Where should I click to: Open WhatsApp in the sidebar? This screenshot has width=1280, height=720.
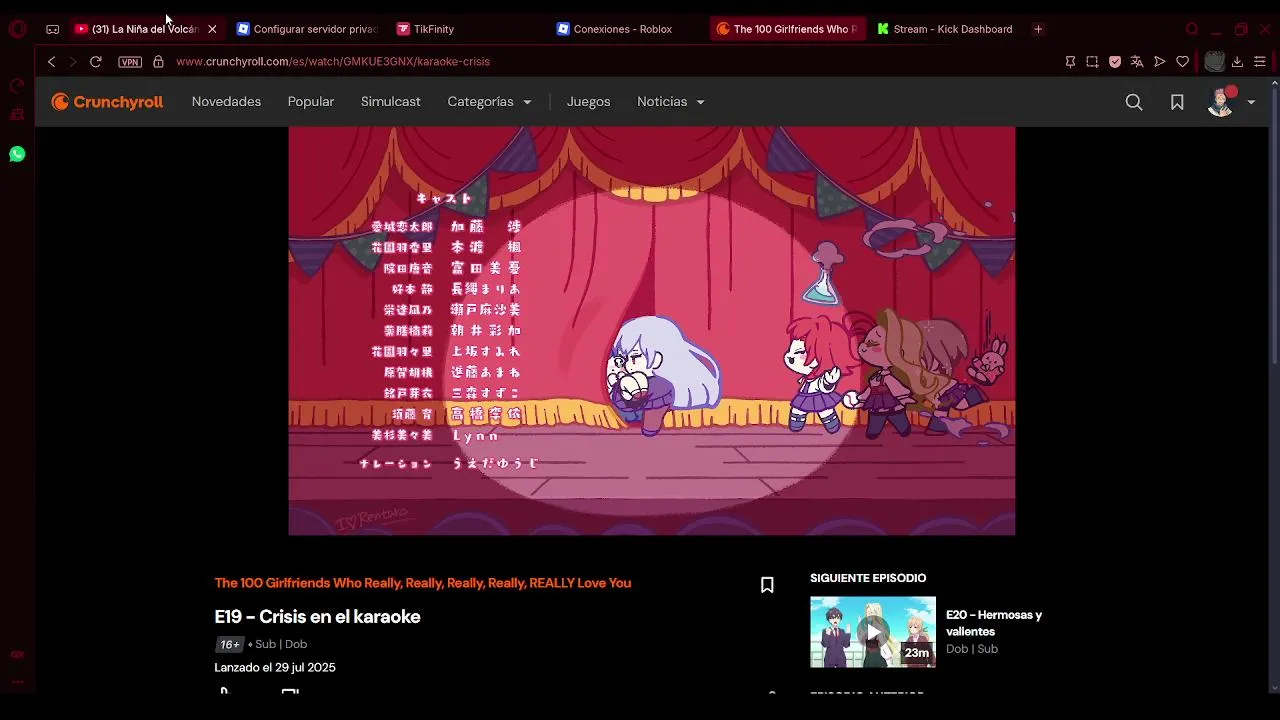pos(17,154)
